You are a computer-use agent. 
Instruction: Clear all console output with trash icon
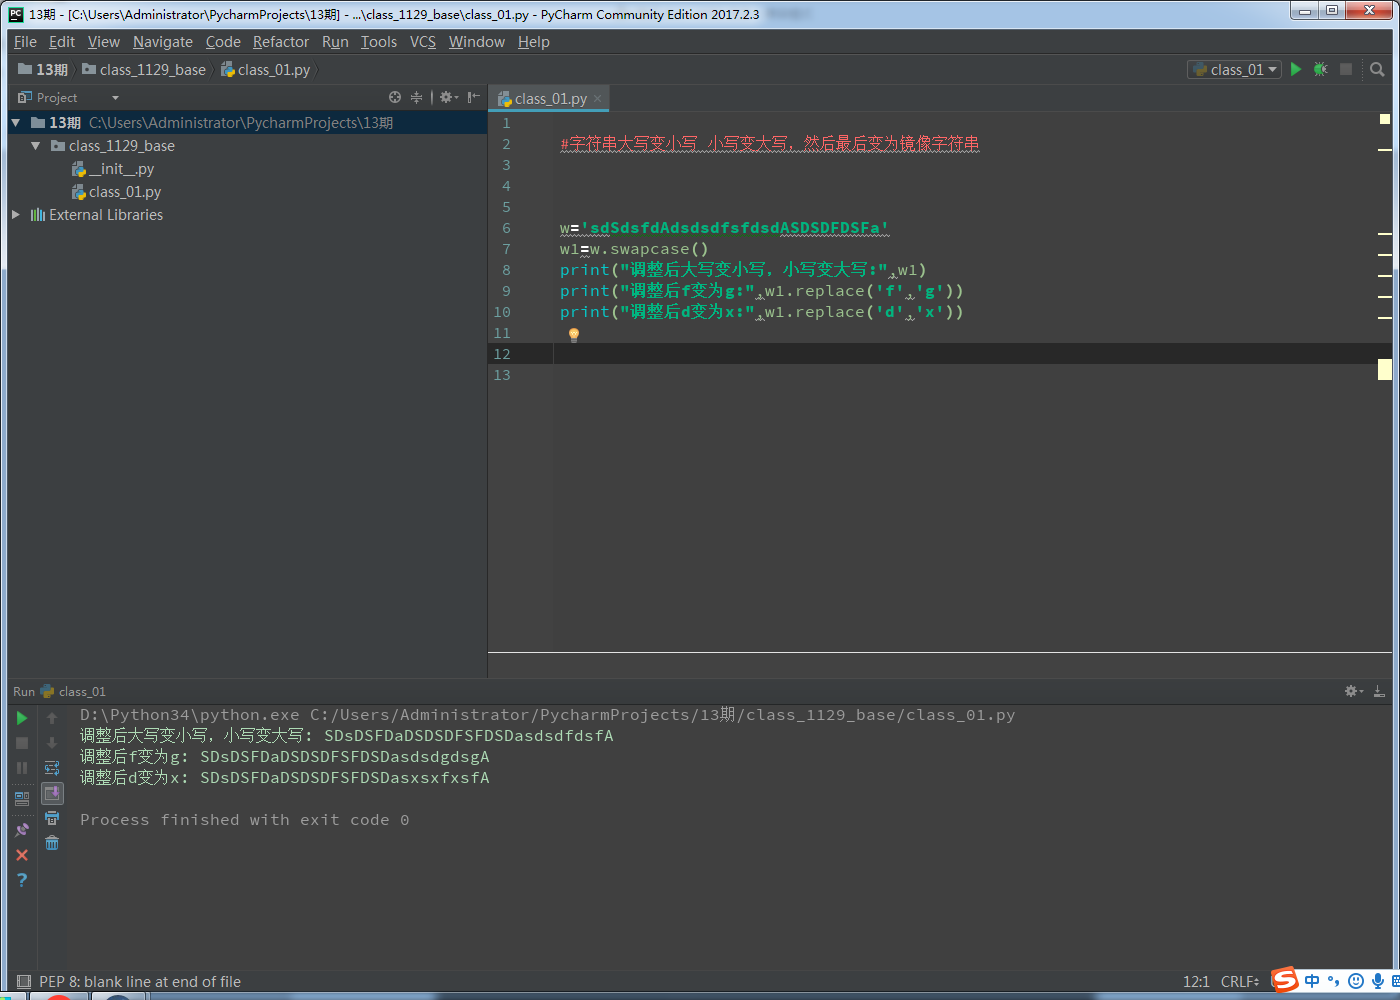pos(52,843)
